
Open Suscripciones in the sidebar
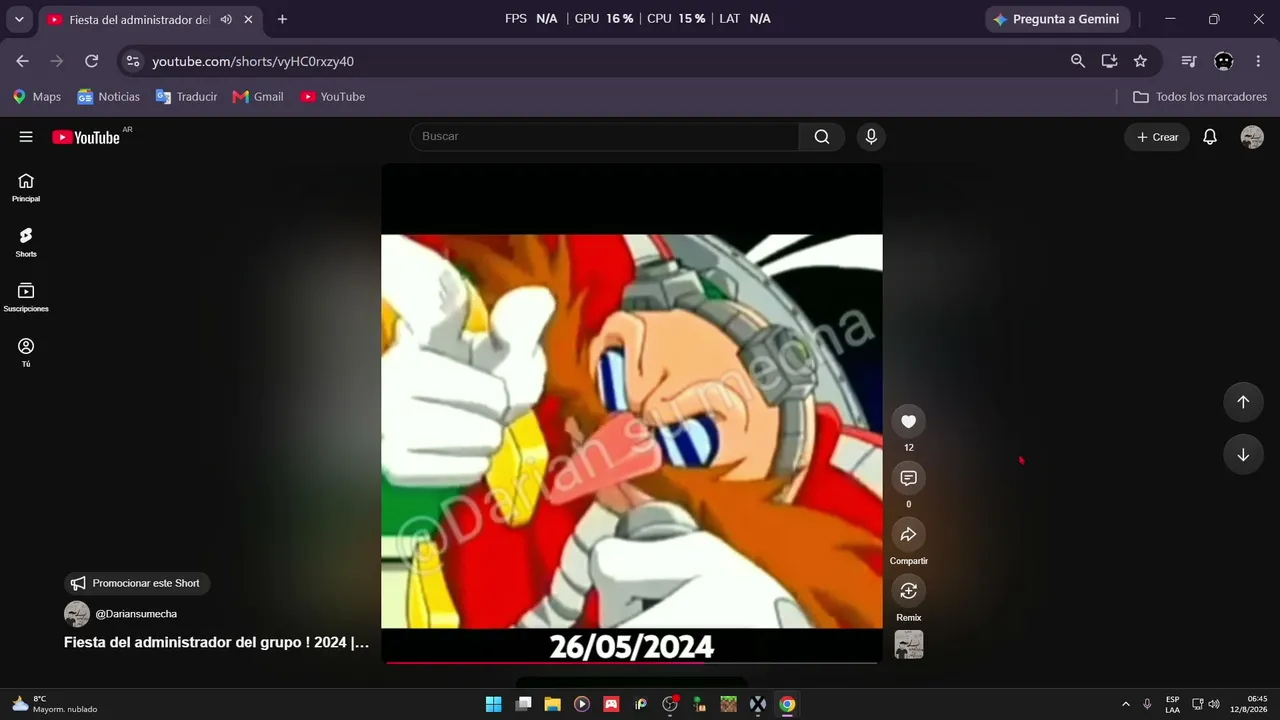click(26, 297)
